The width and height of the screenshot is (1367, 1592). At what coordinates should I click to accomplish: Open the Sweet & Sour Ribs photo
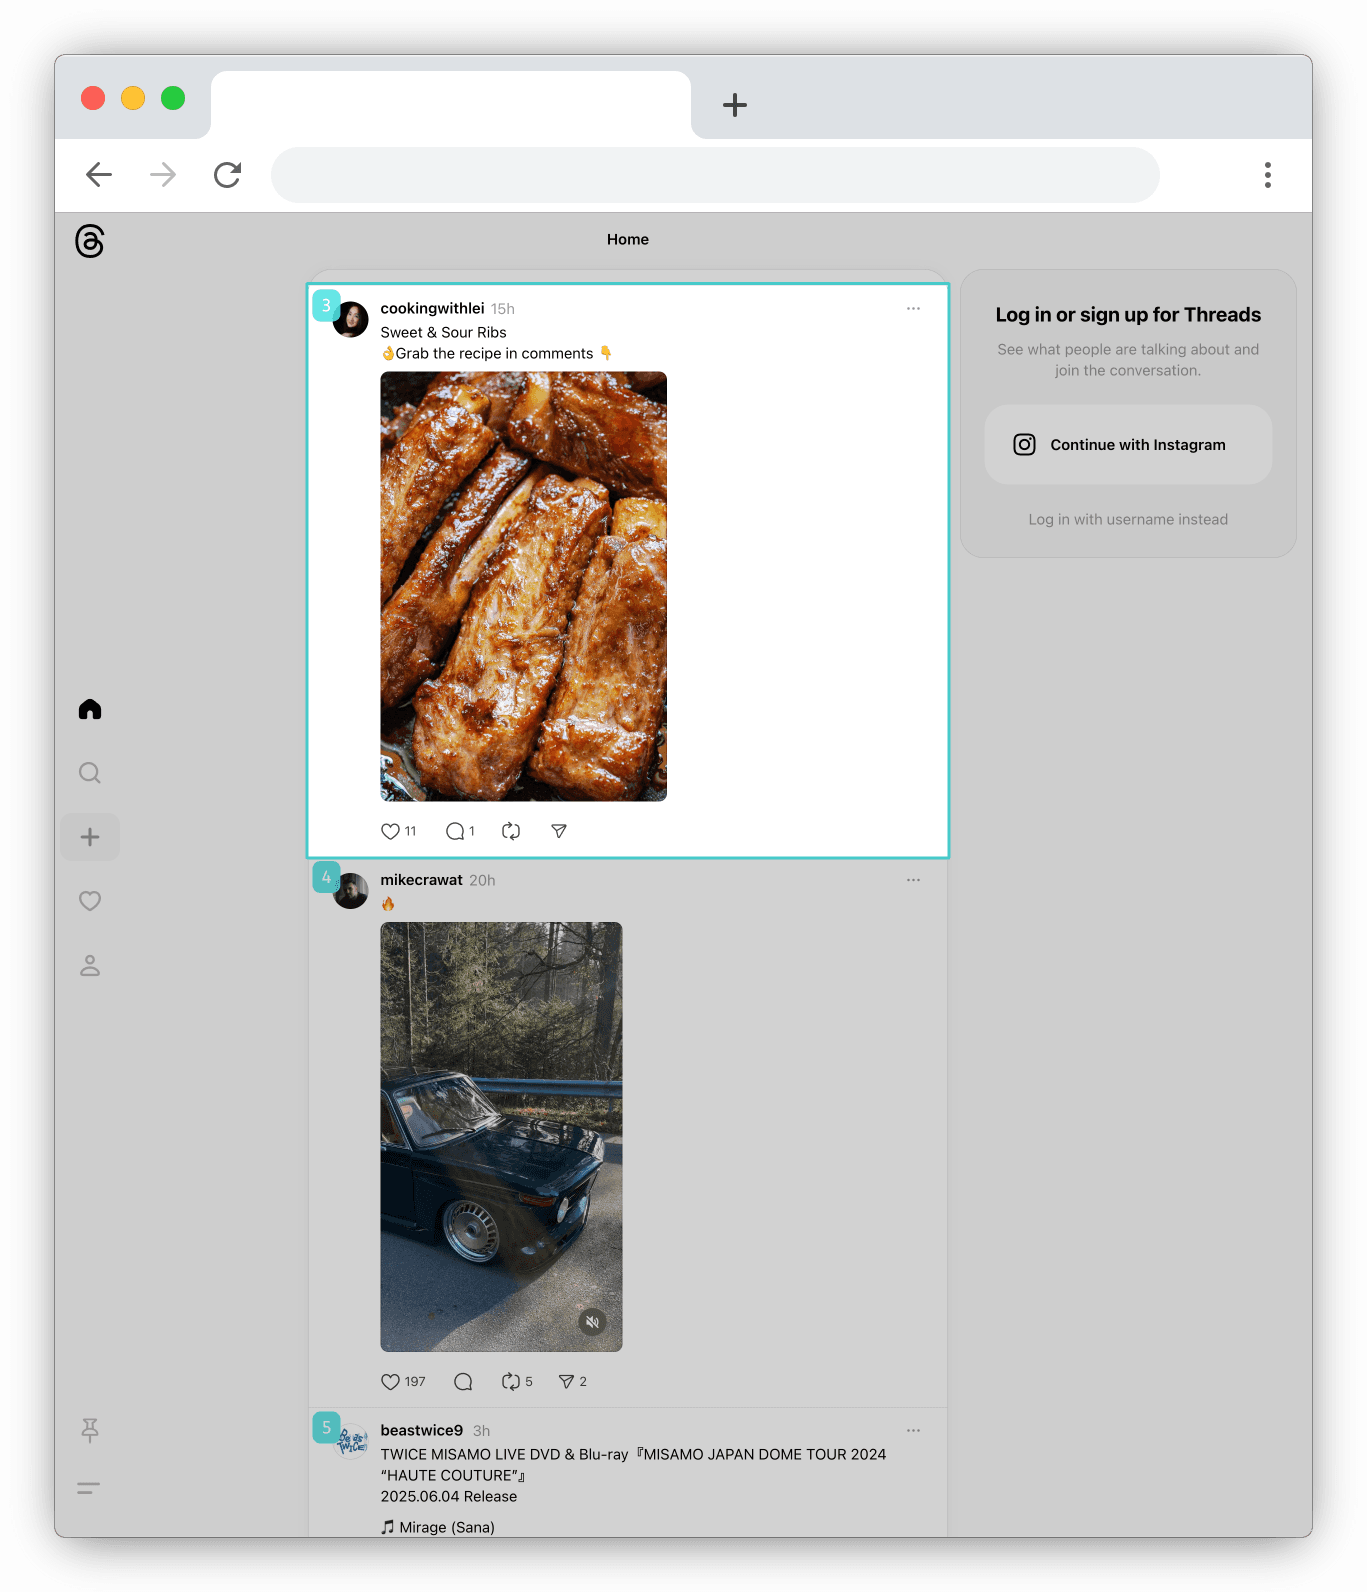point(523,586)
